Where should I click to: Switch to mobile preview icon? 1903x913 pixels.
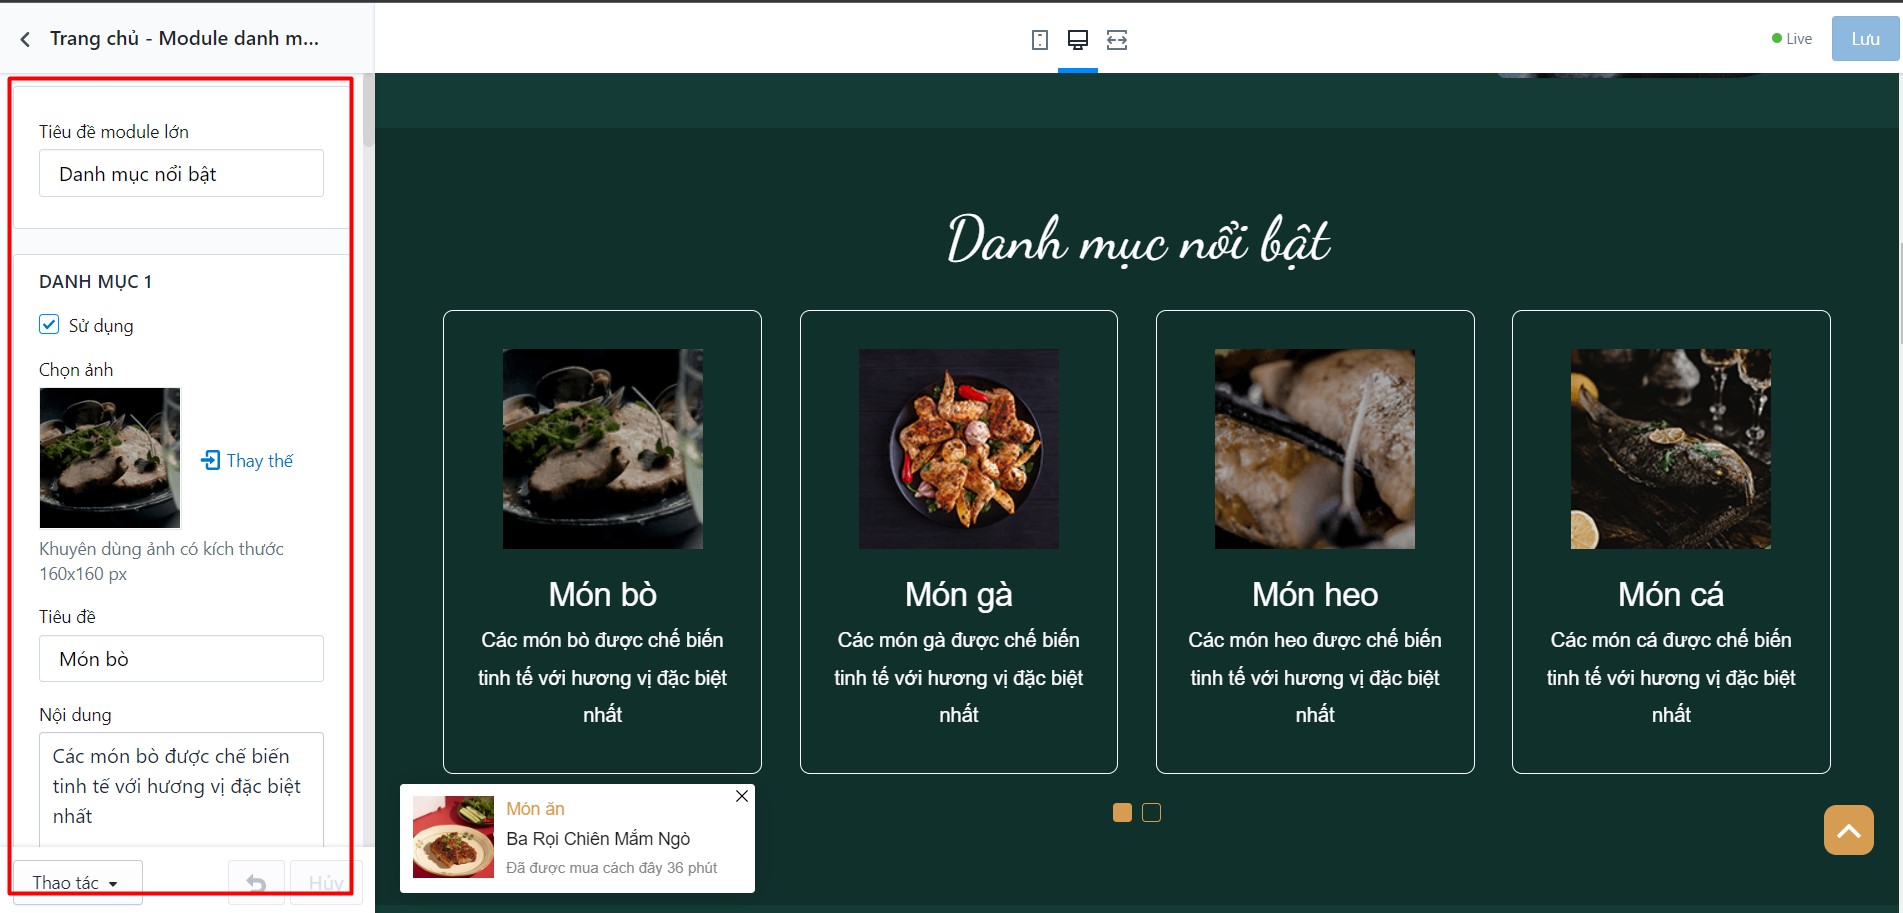coord(1040,40)
